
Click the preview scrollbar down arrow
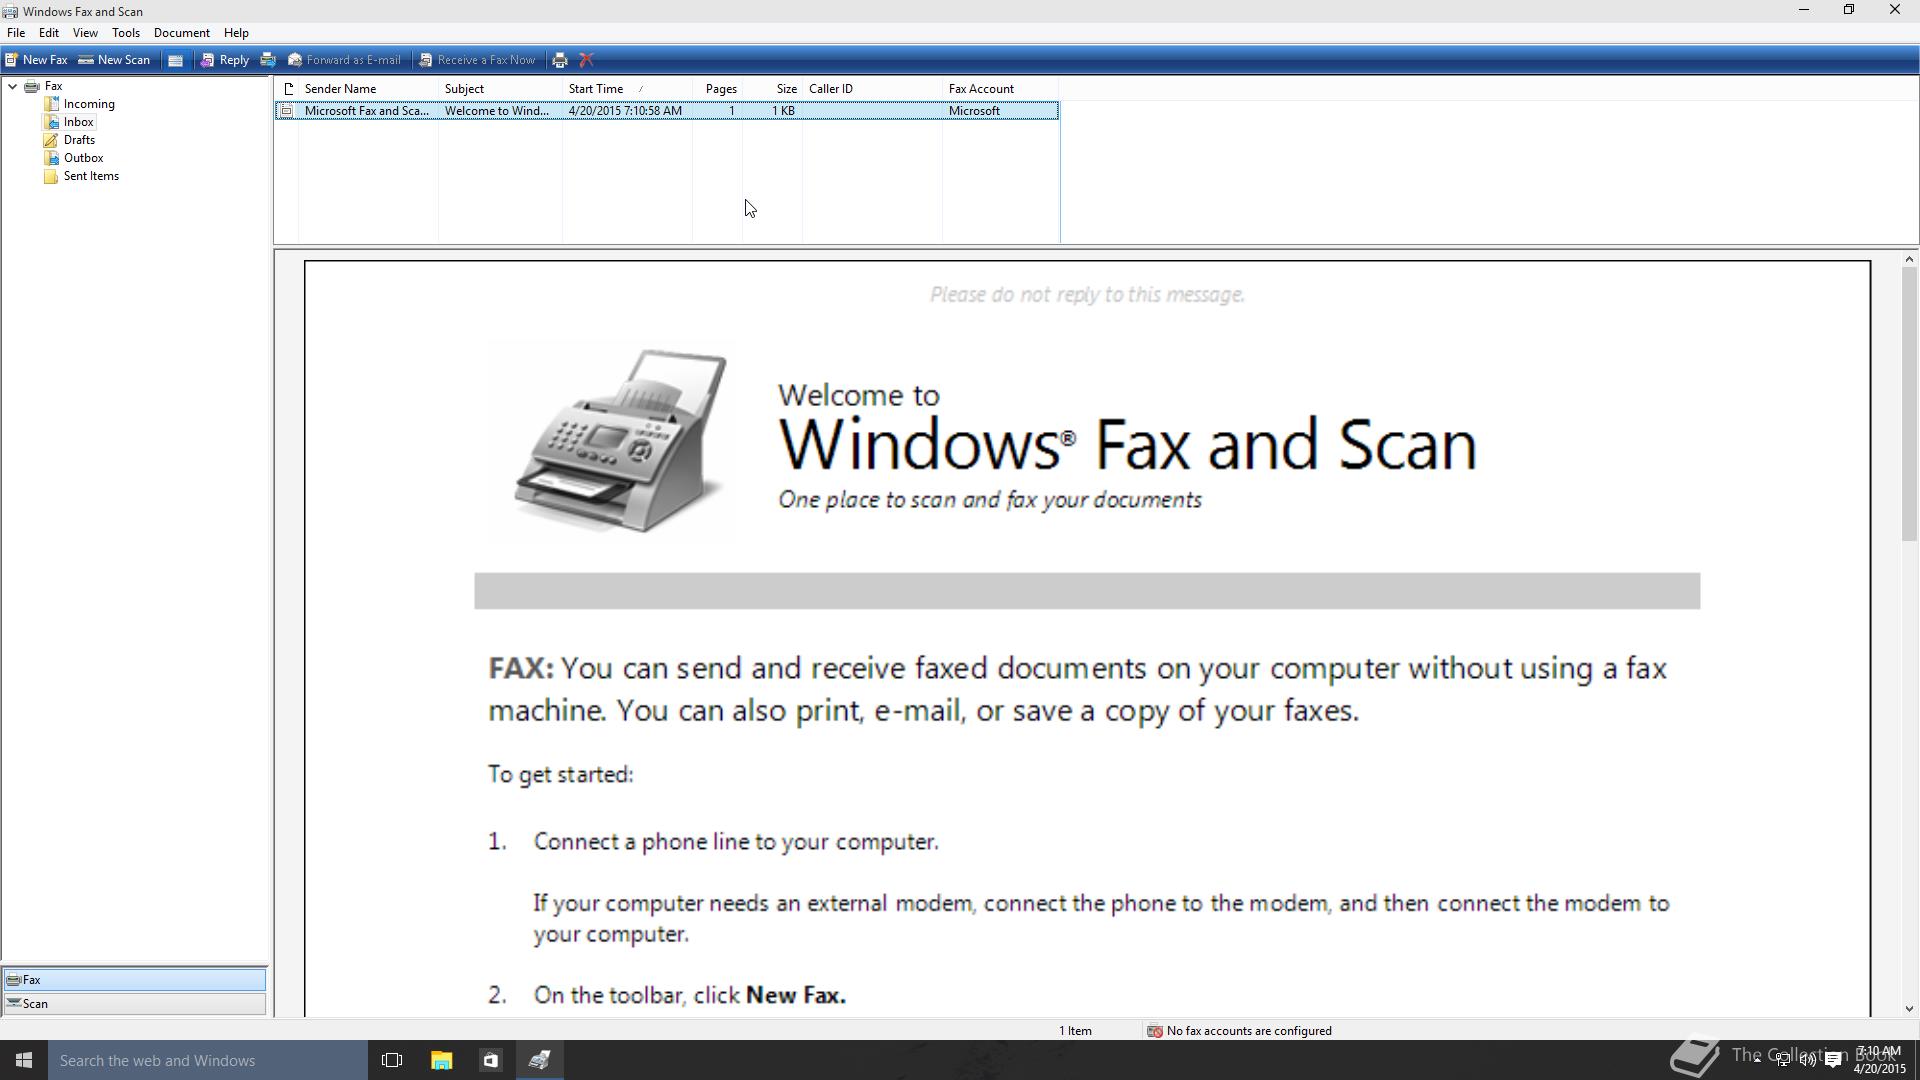point(1909,1009)
